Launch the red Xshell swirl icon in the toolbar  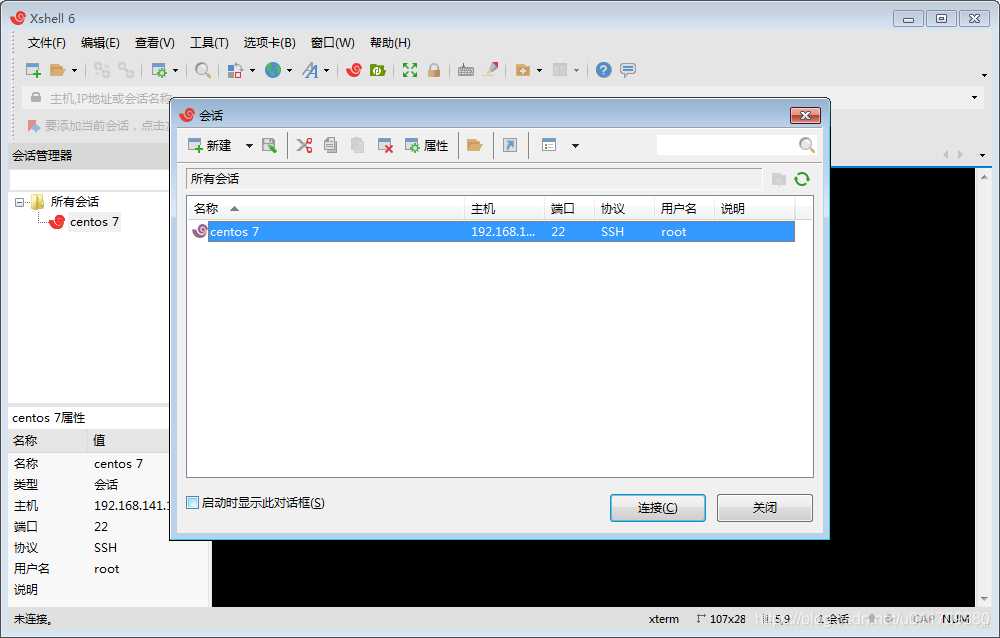[x=354, y=70]
